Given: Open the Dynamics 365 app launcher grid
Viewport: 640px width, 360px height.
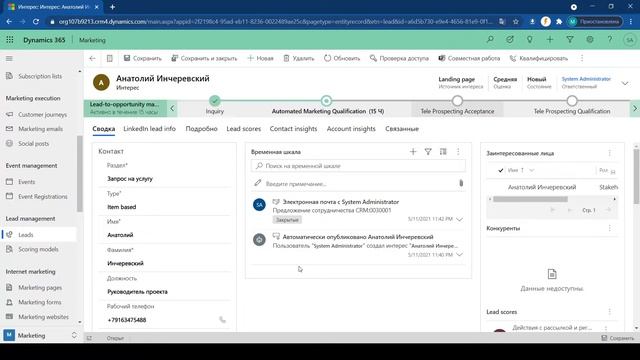Looking at the screenshot, I should (x=10, y=40).
